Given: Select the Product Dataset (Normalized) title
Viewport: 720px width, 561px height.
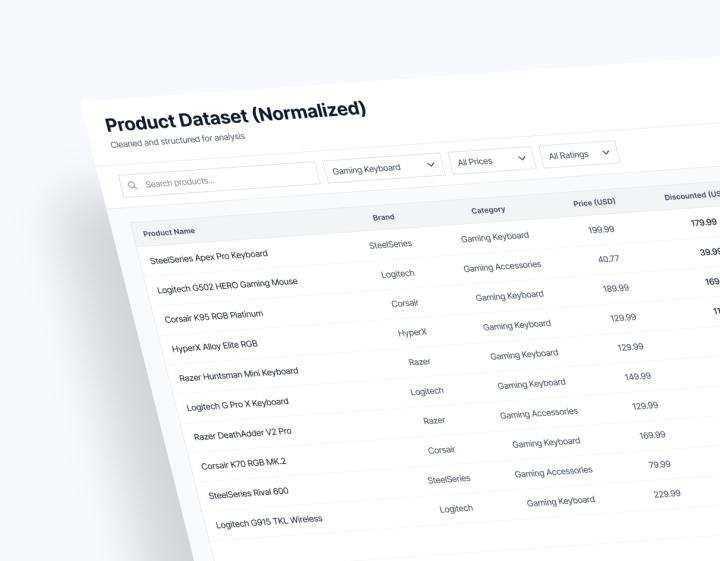Looking at the screenshot, I should [235, 117].
